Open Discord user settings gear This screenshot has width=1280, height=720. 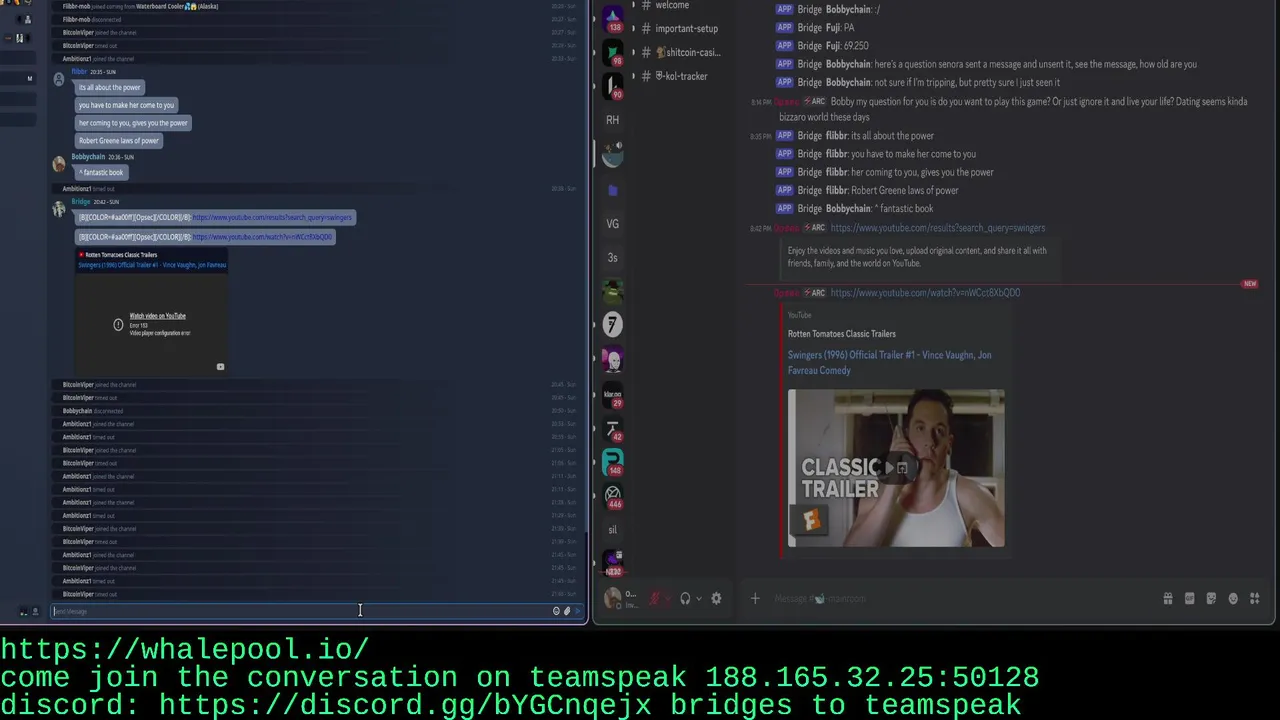point(716,599)
